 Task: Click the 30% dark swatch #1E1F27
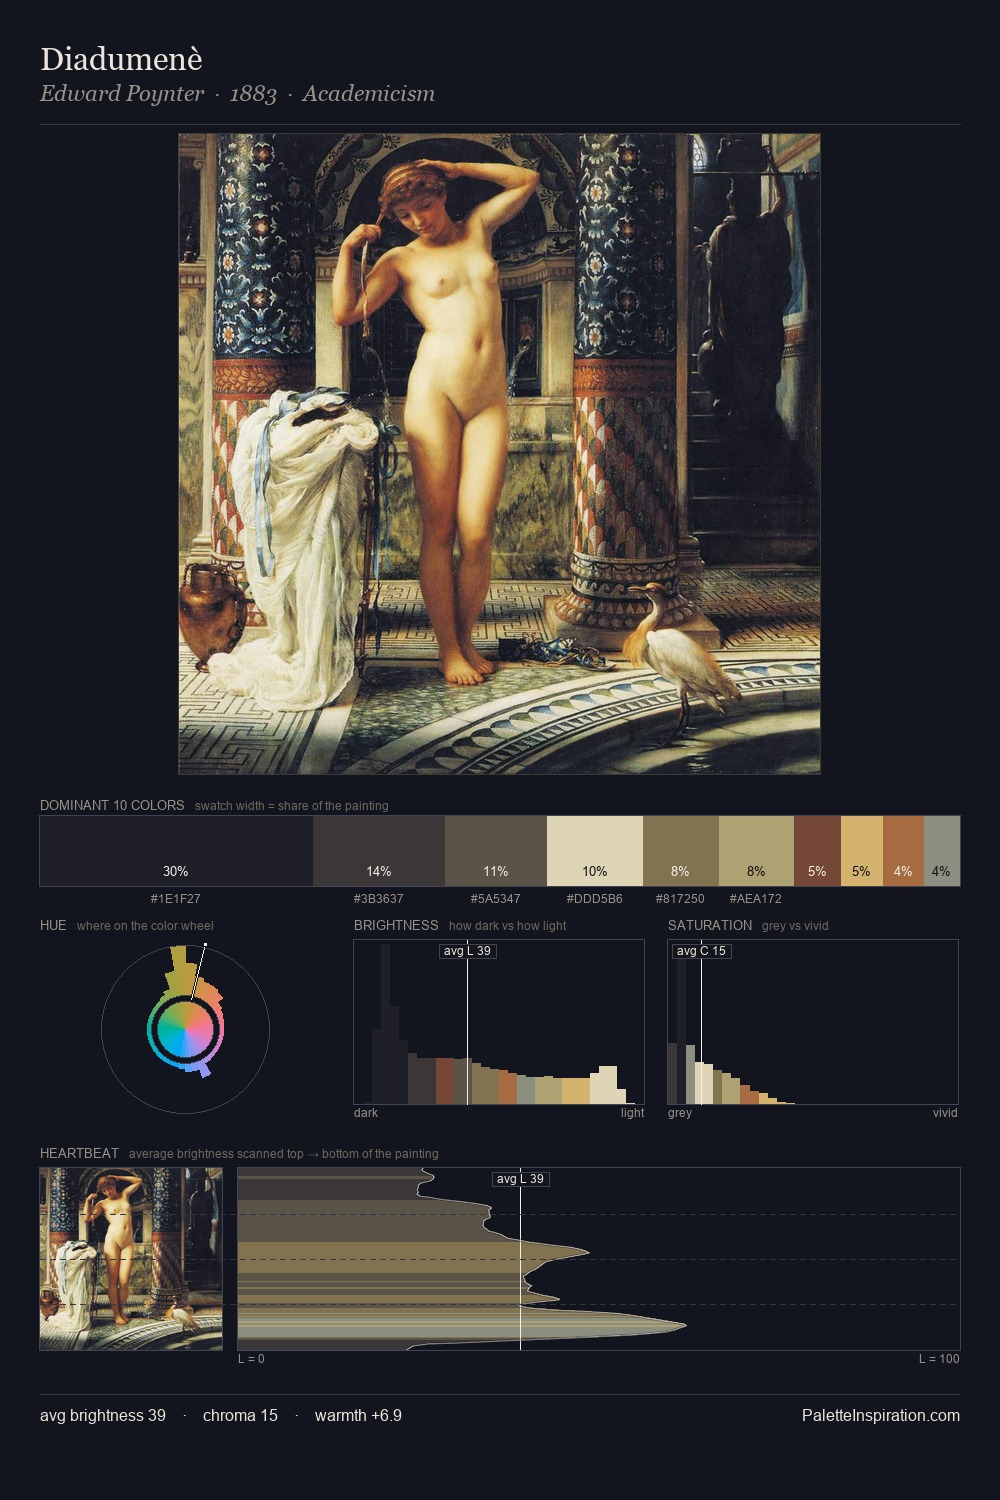176,851
